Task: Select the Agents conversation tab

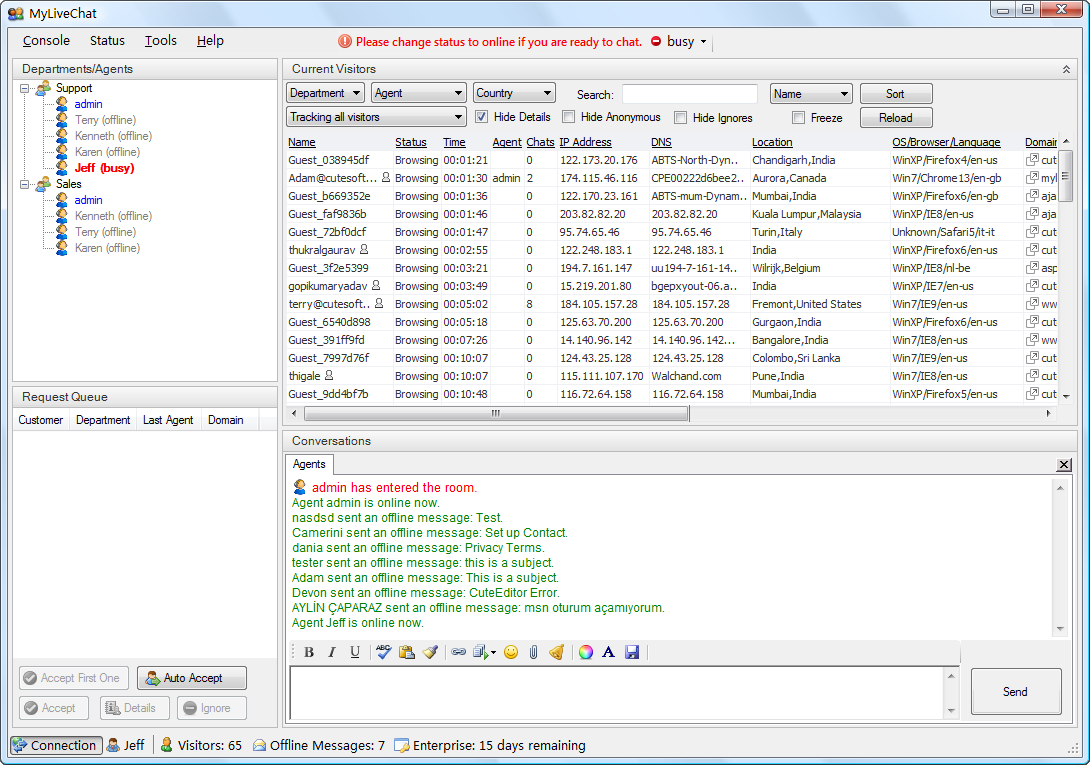Action: 309,464
